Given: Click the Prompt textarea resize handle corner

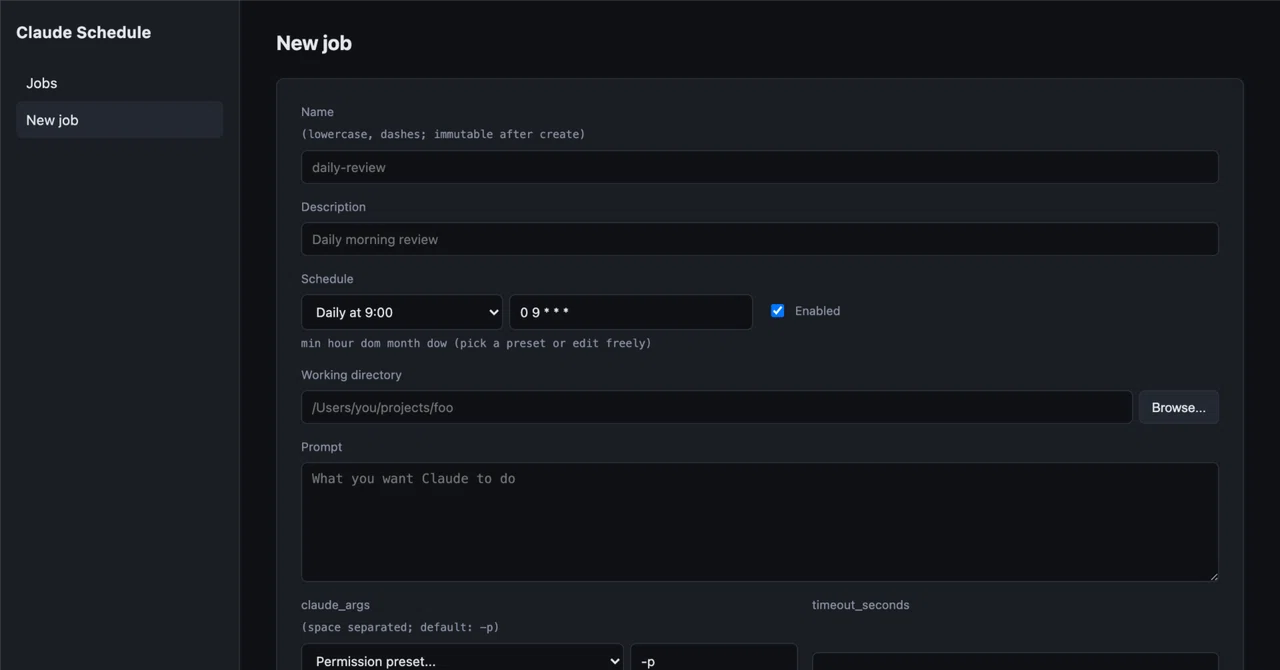Looking at the screenshot, I should (1214, 576).
